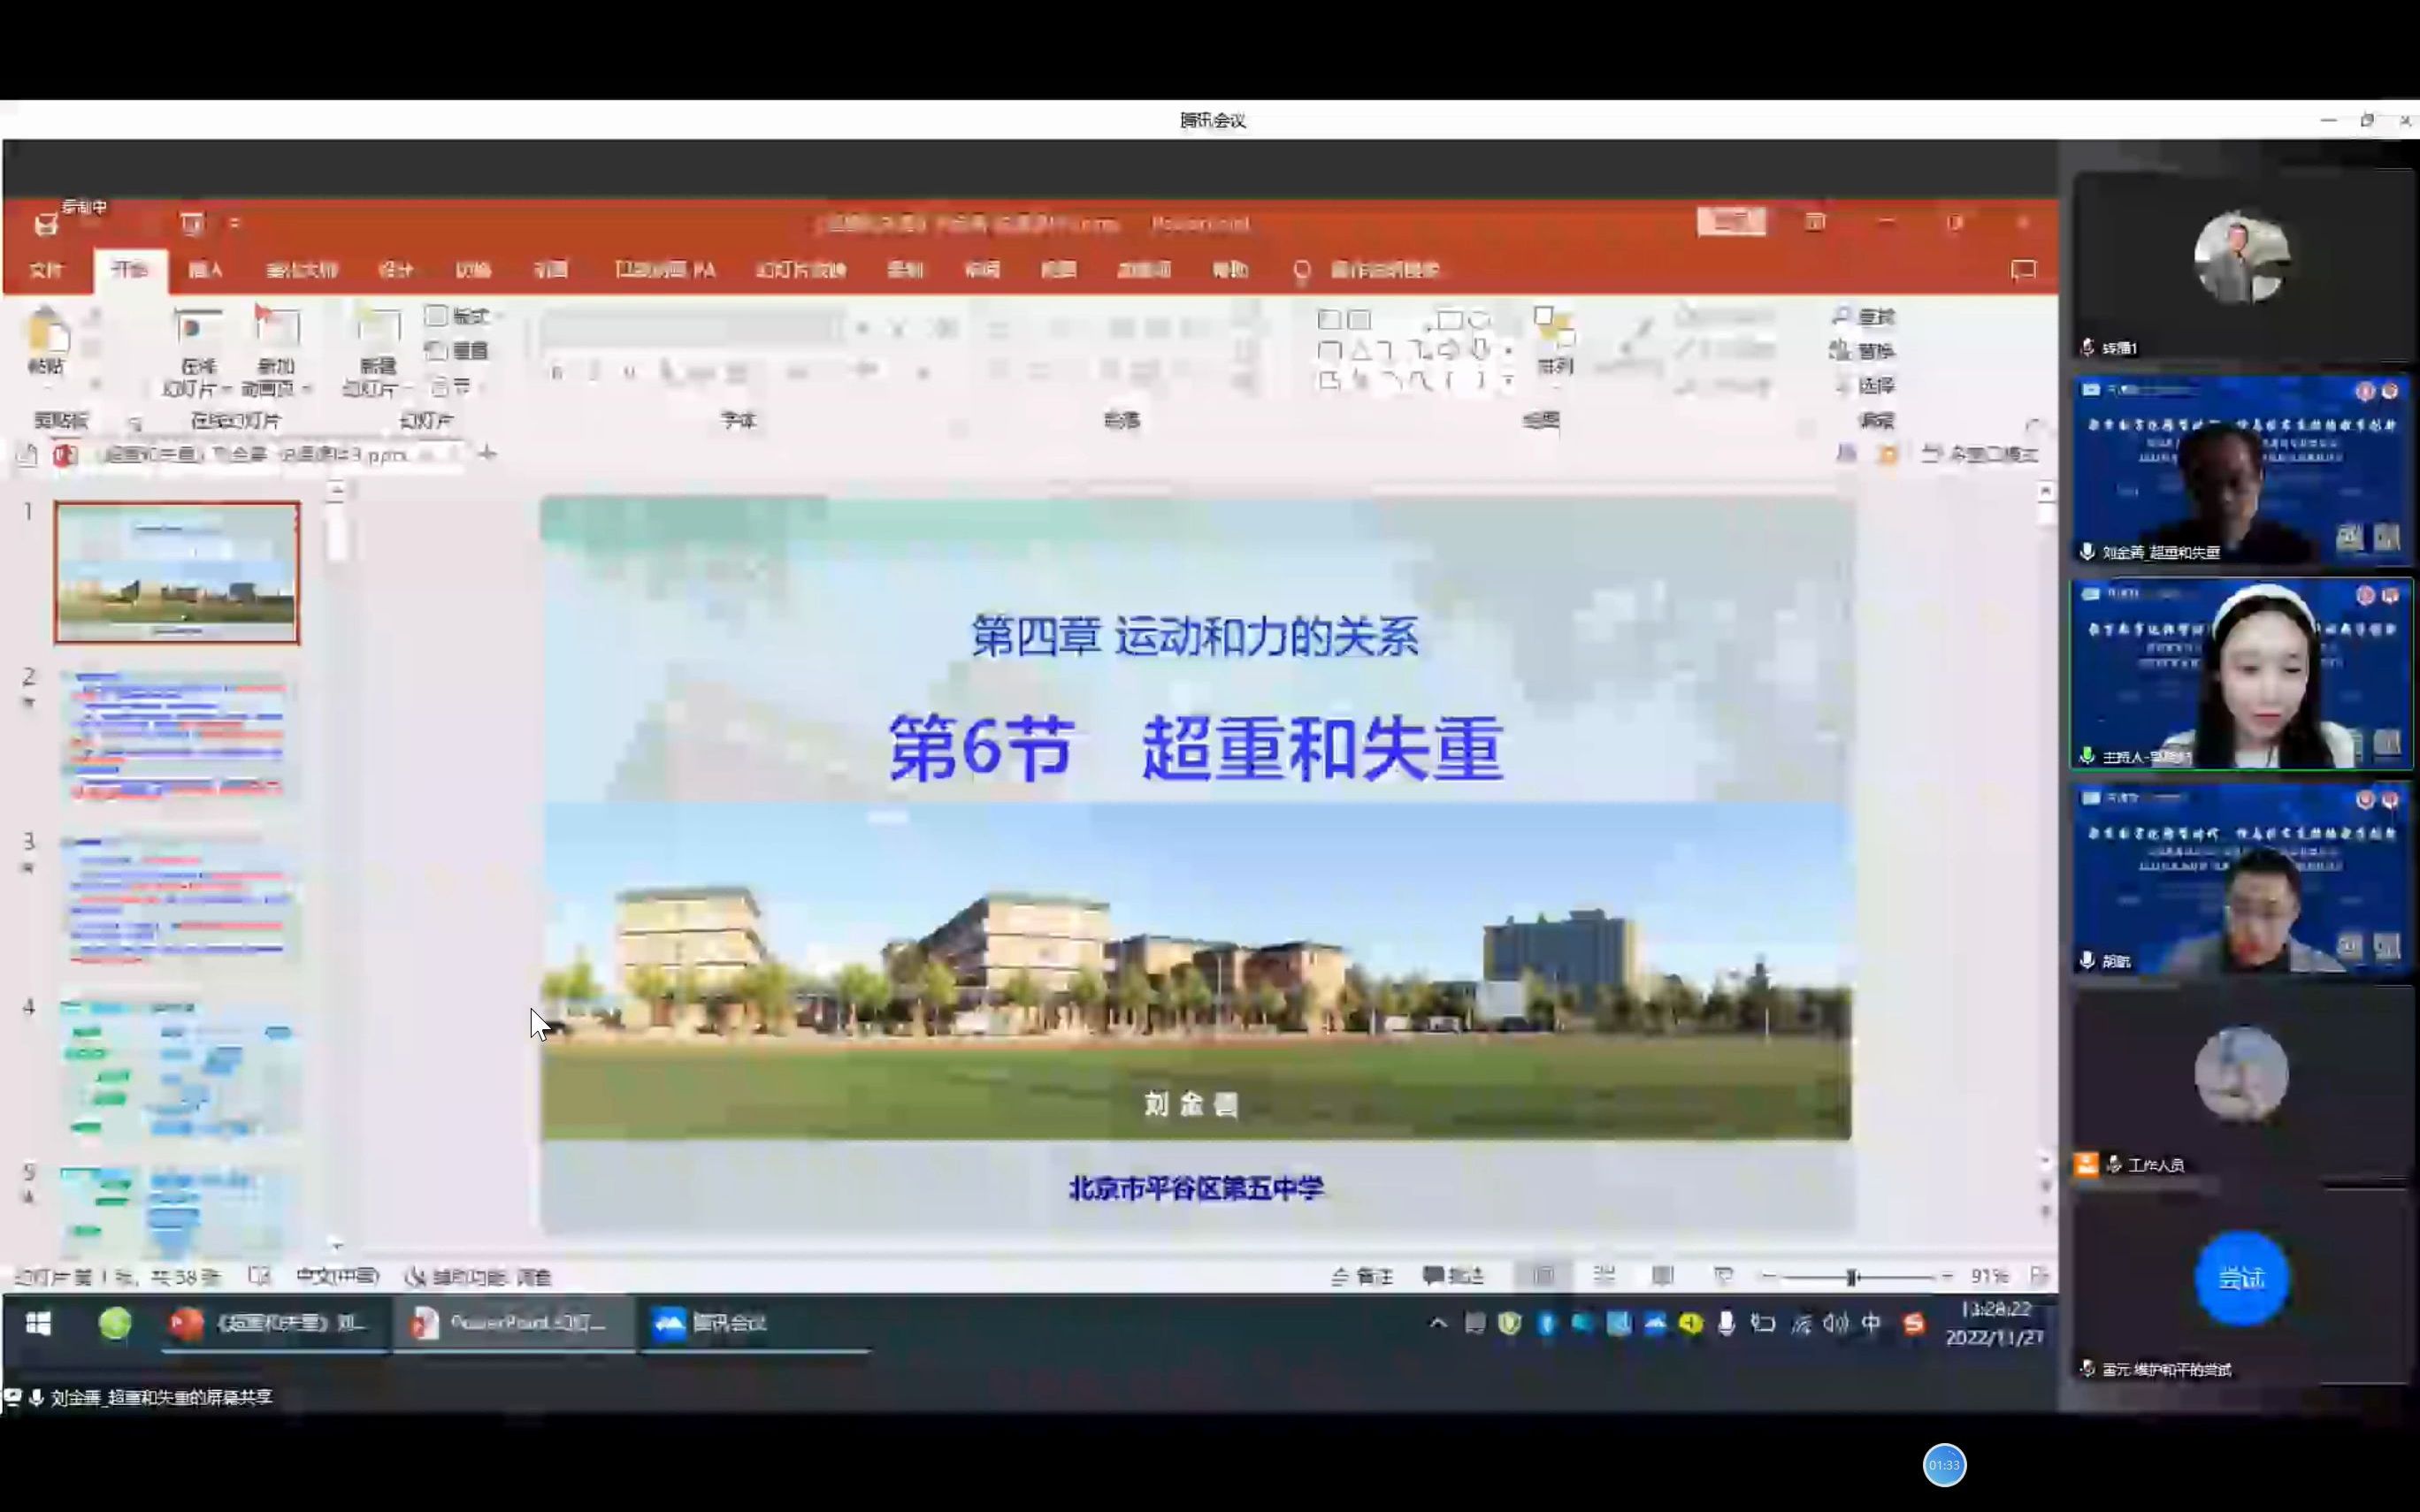Click the 91% zoom level text
This screenshot has height=1512, width=2420.
point(1988,1277)
